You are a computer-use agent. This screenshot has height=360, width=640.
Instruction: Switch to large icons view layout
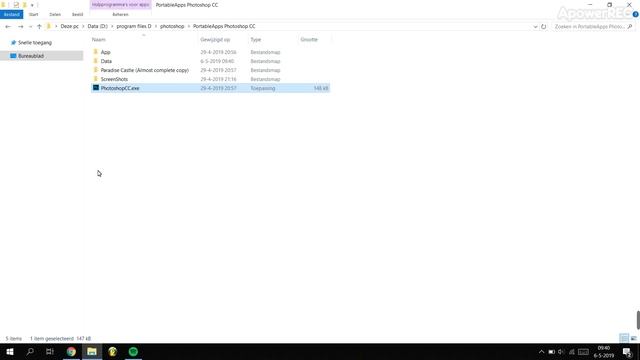(x=633, y=338)
